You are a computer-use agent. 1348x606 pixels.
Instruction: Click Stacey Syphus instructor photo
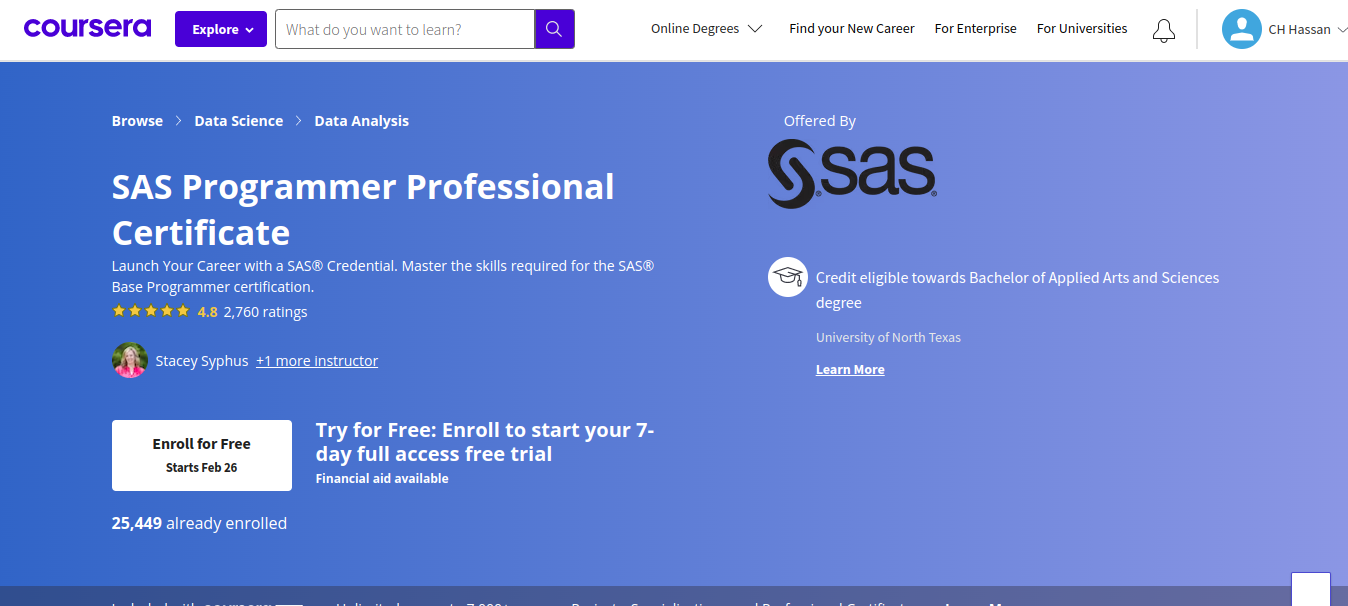coord(130,360)
